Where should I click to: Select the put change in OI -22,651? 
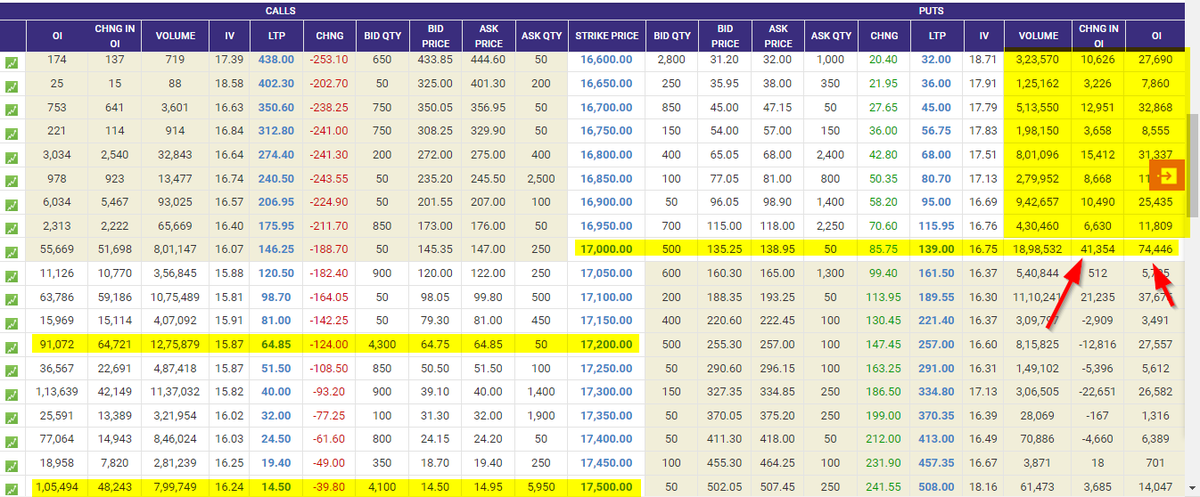[1098, 391]
